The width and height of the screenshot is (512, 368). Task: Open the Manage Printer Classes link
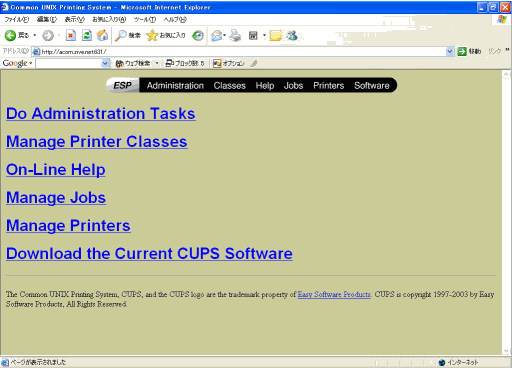tap(97, 142)
